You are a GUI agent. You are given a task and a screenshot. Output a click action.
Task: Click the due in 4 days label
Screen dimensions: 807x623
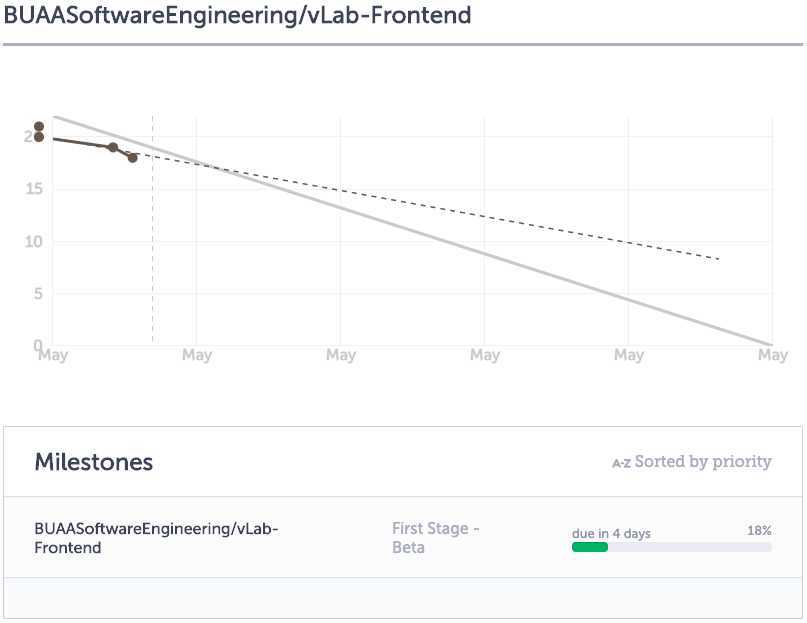tap(611, 533)
